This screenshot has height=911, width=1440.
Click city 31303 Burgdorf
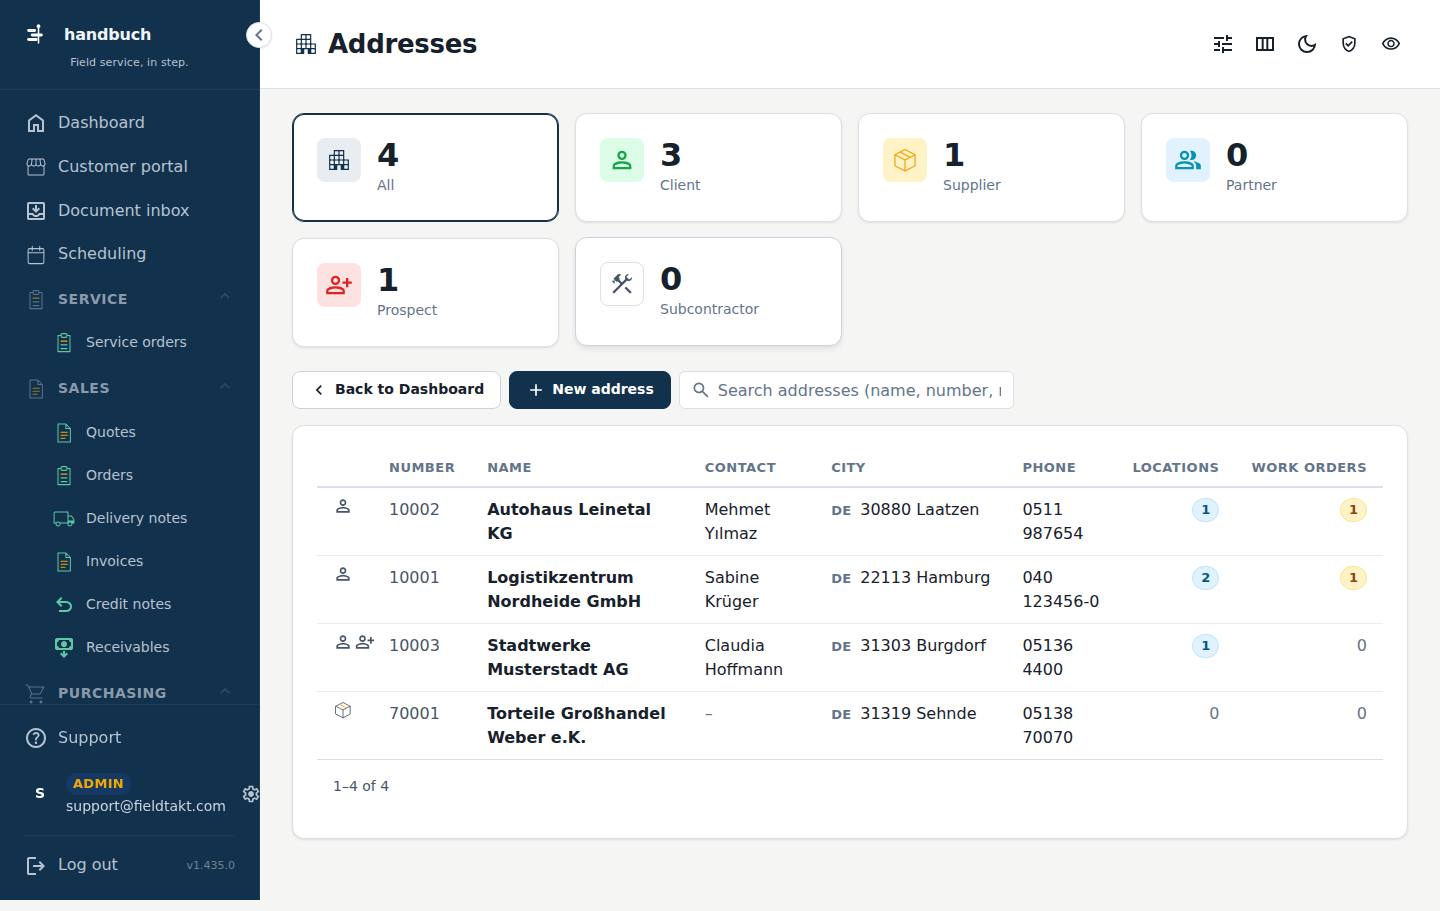[923, 645]
